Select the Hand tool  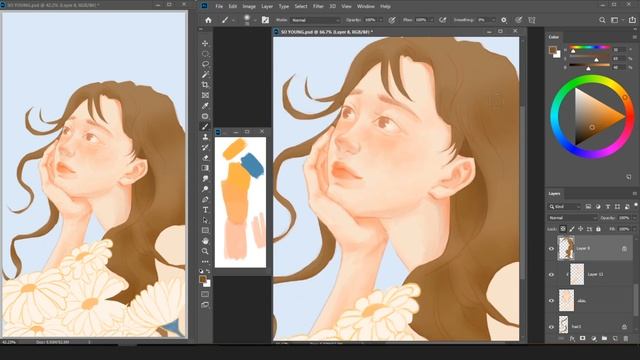205,241
